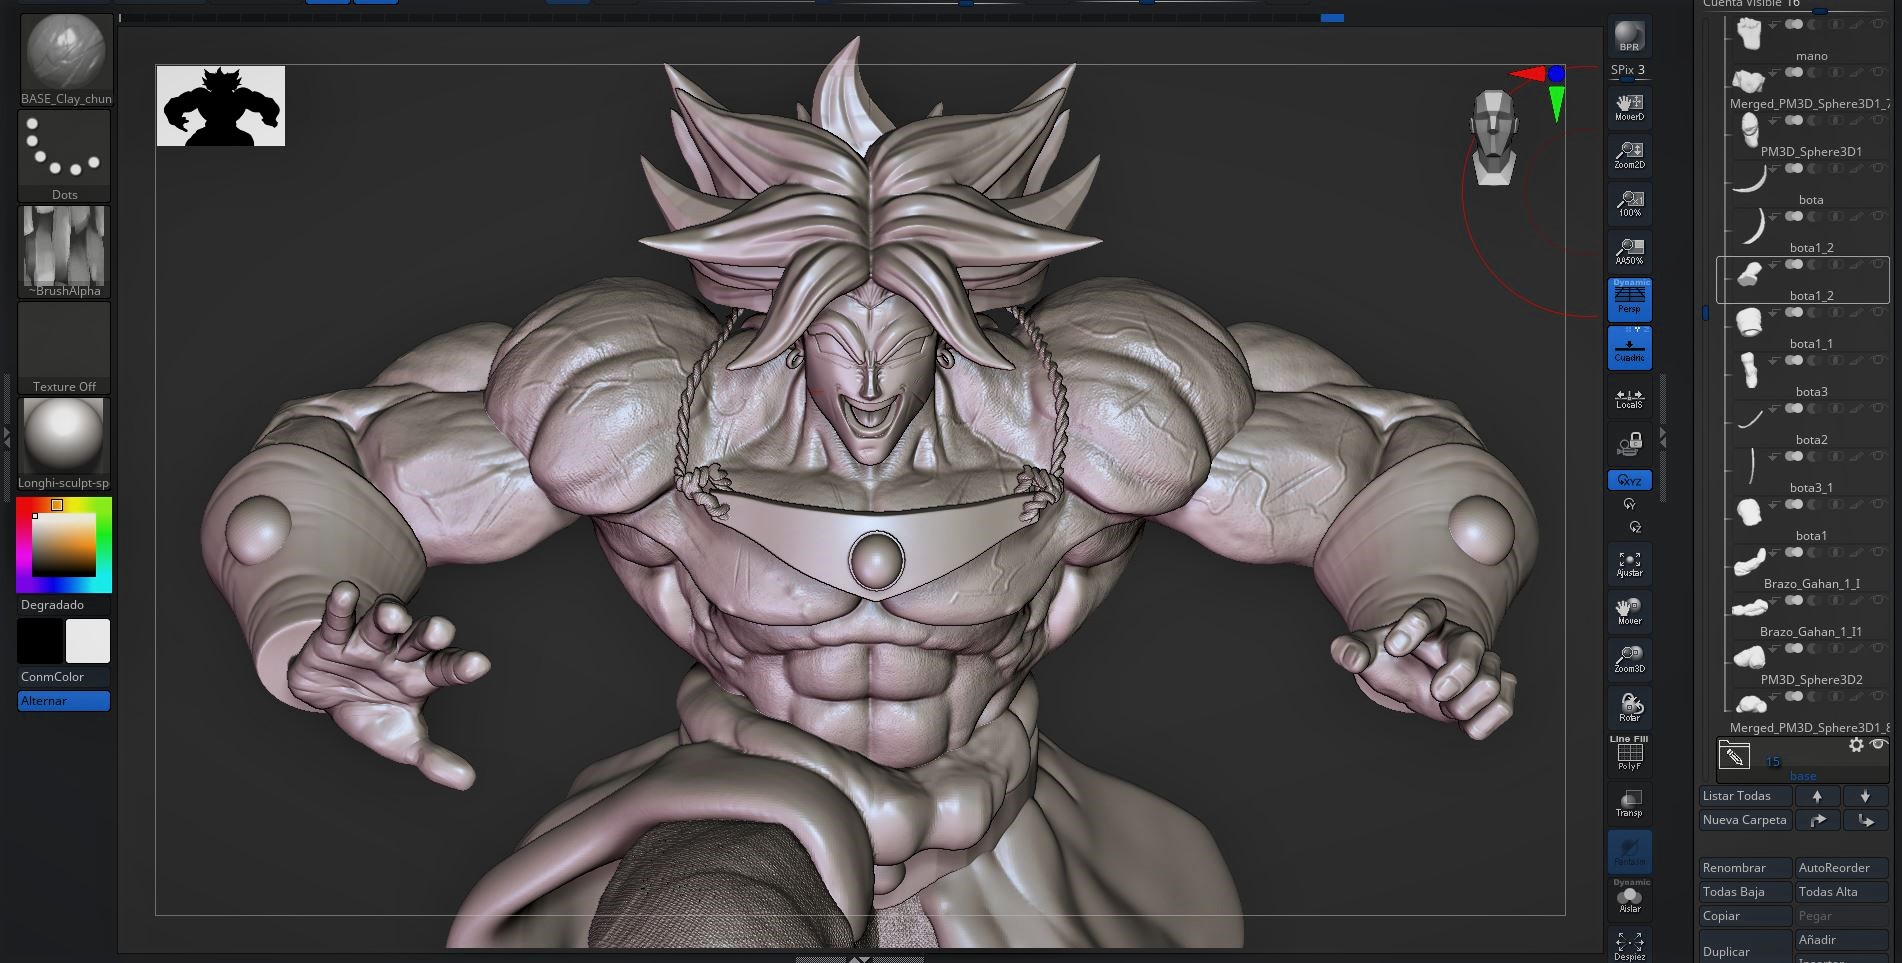
Task: Open the Dots stroke type picker
Action: click(65, 155)
